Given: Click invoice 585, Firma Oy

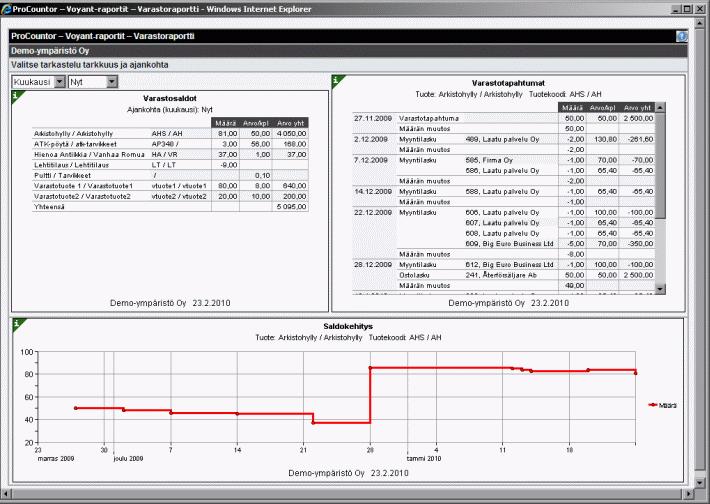Looking at the screenshot, I should [x=489, y=160].
